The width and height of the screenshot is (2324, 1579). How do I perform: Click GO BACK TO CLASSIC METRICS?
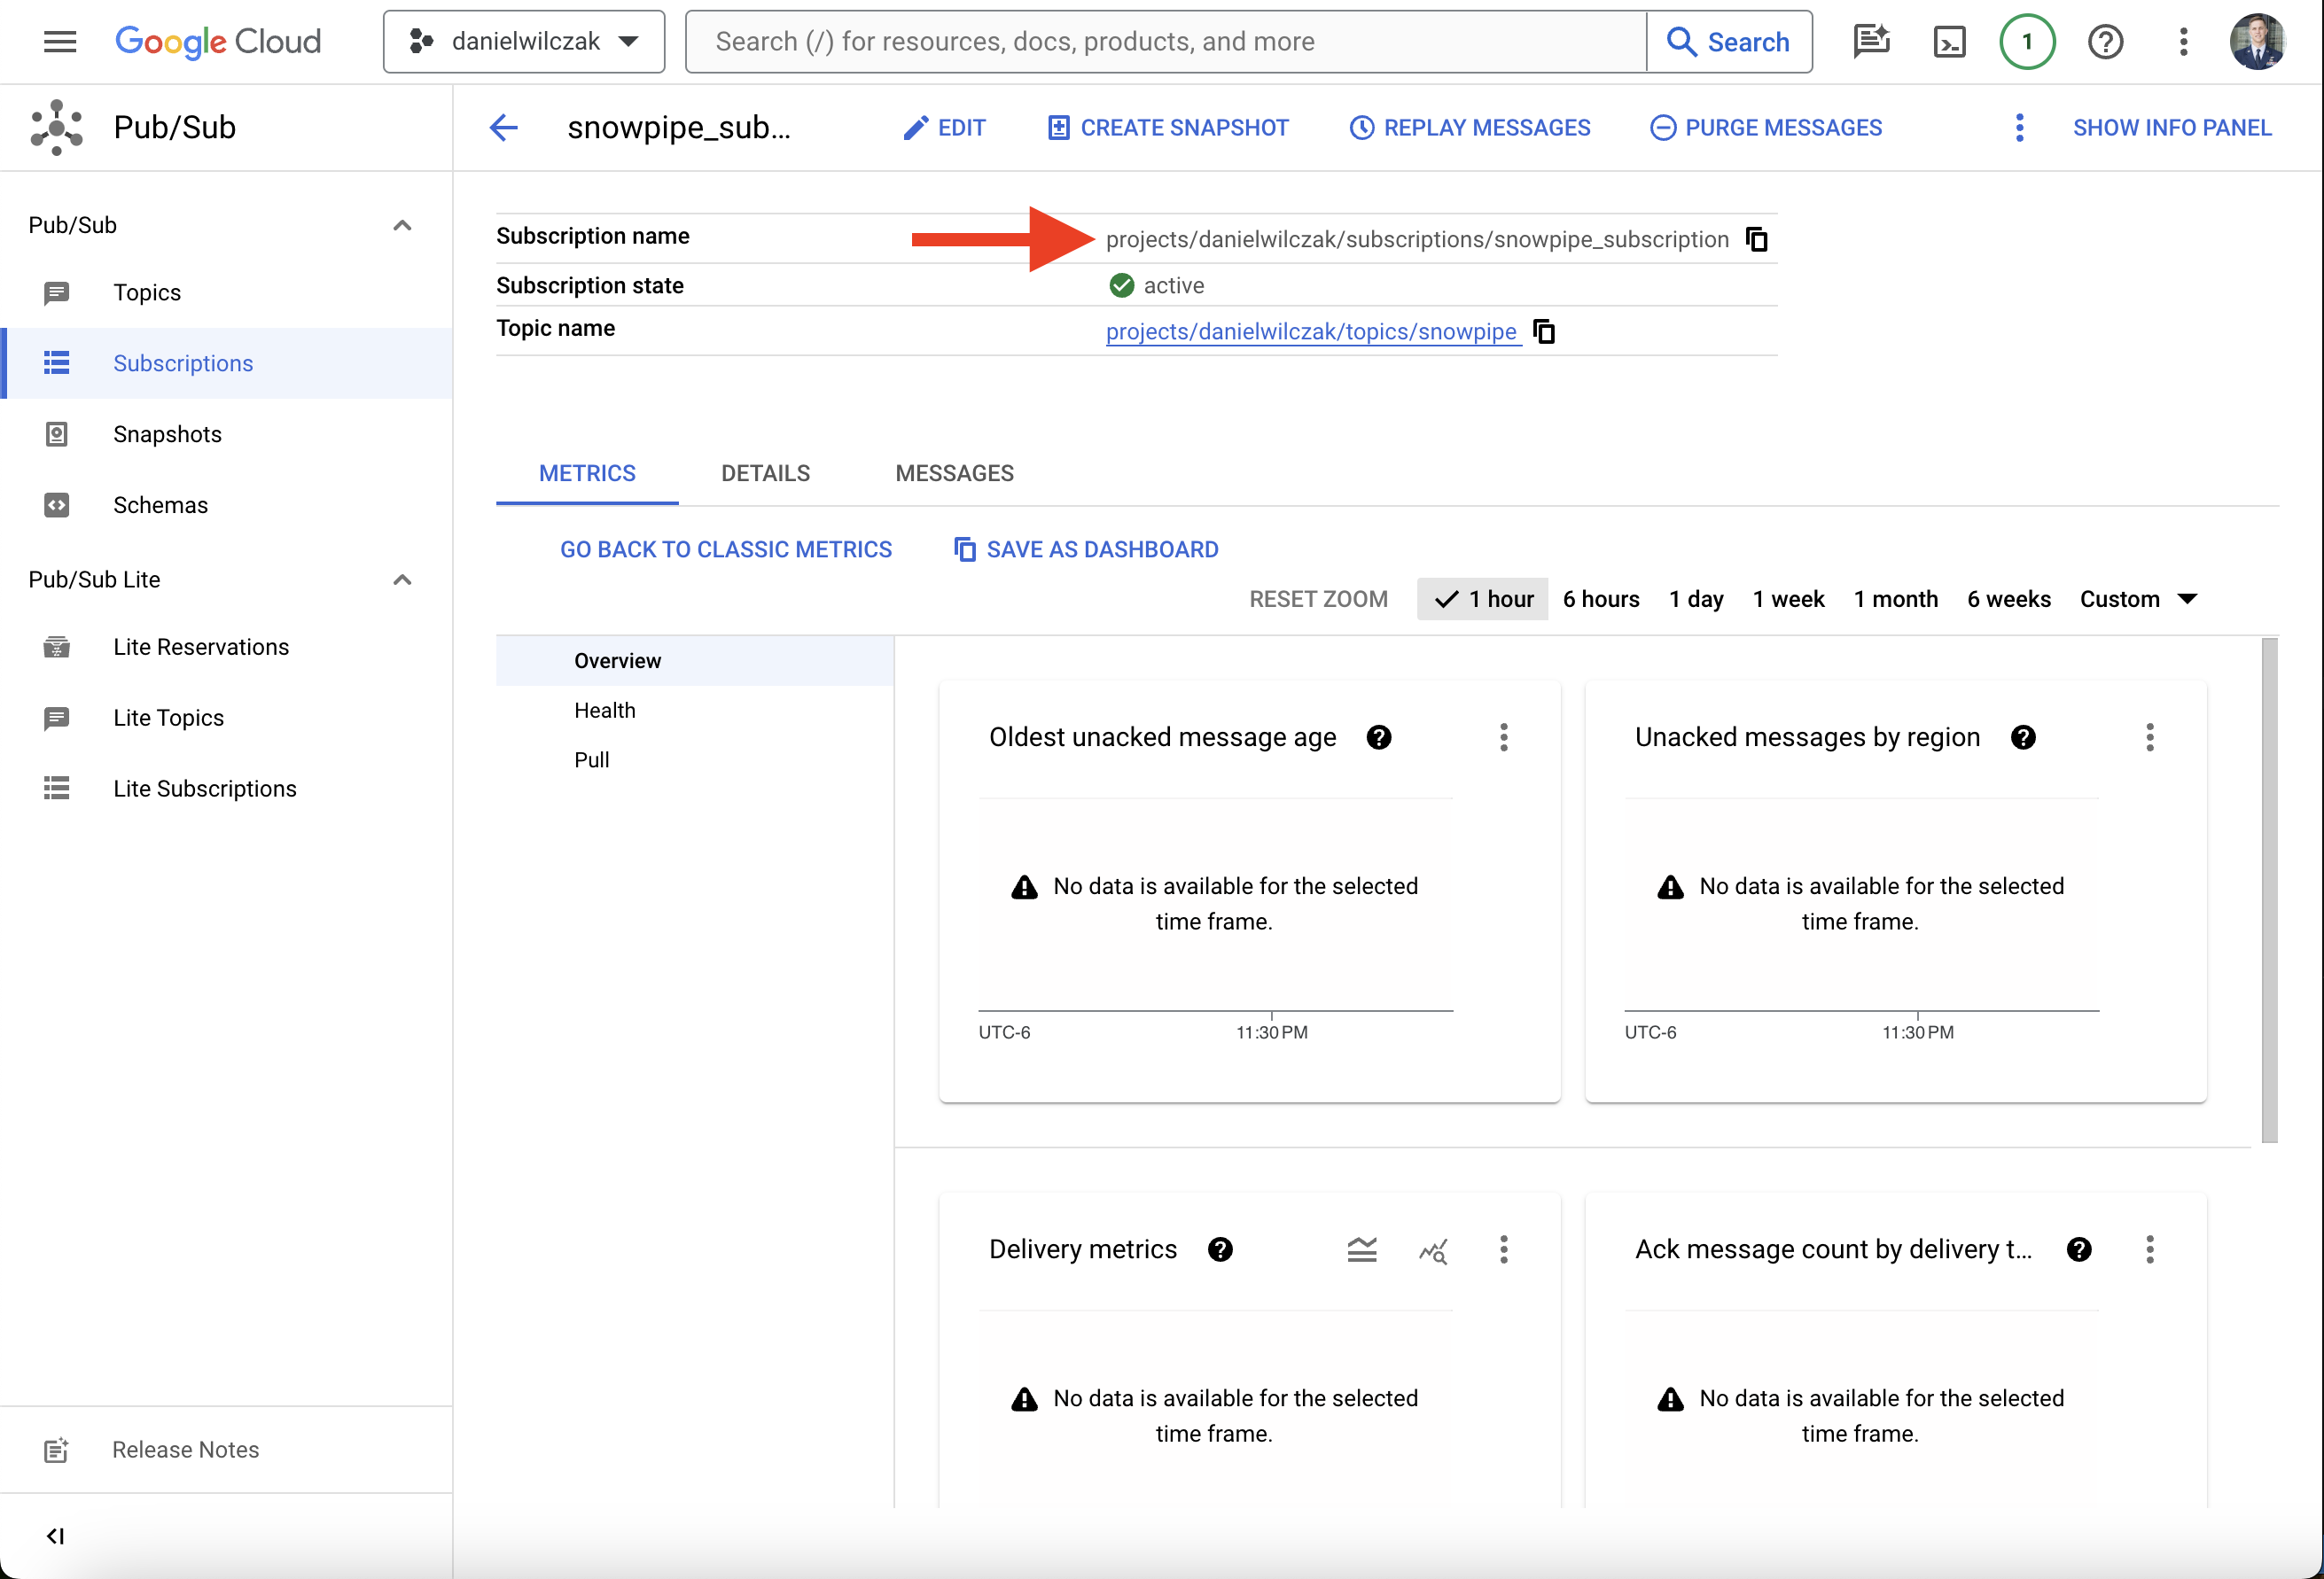click(725, 550)
